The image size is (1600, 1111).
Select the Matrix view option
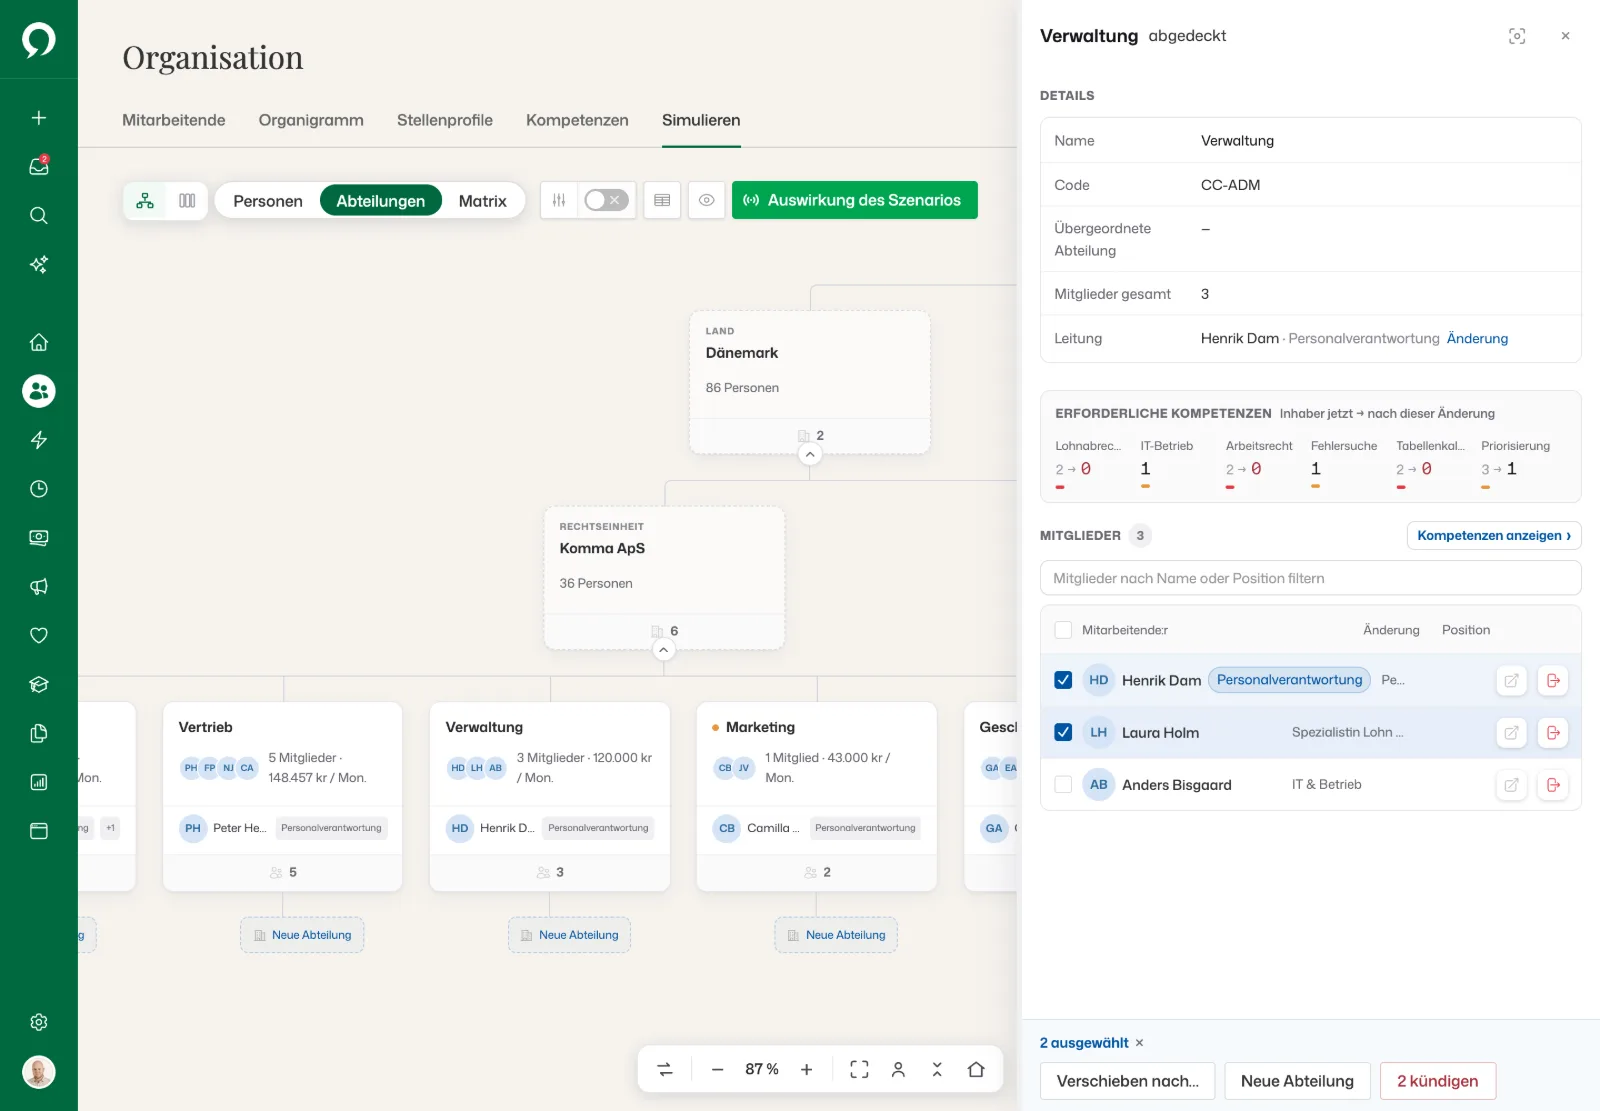pyautogui.click(x=483, y=201)
